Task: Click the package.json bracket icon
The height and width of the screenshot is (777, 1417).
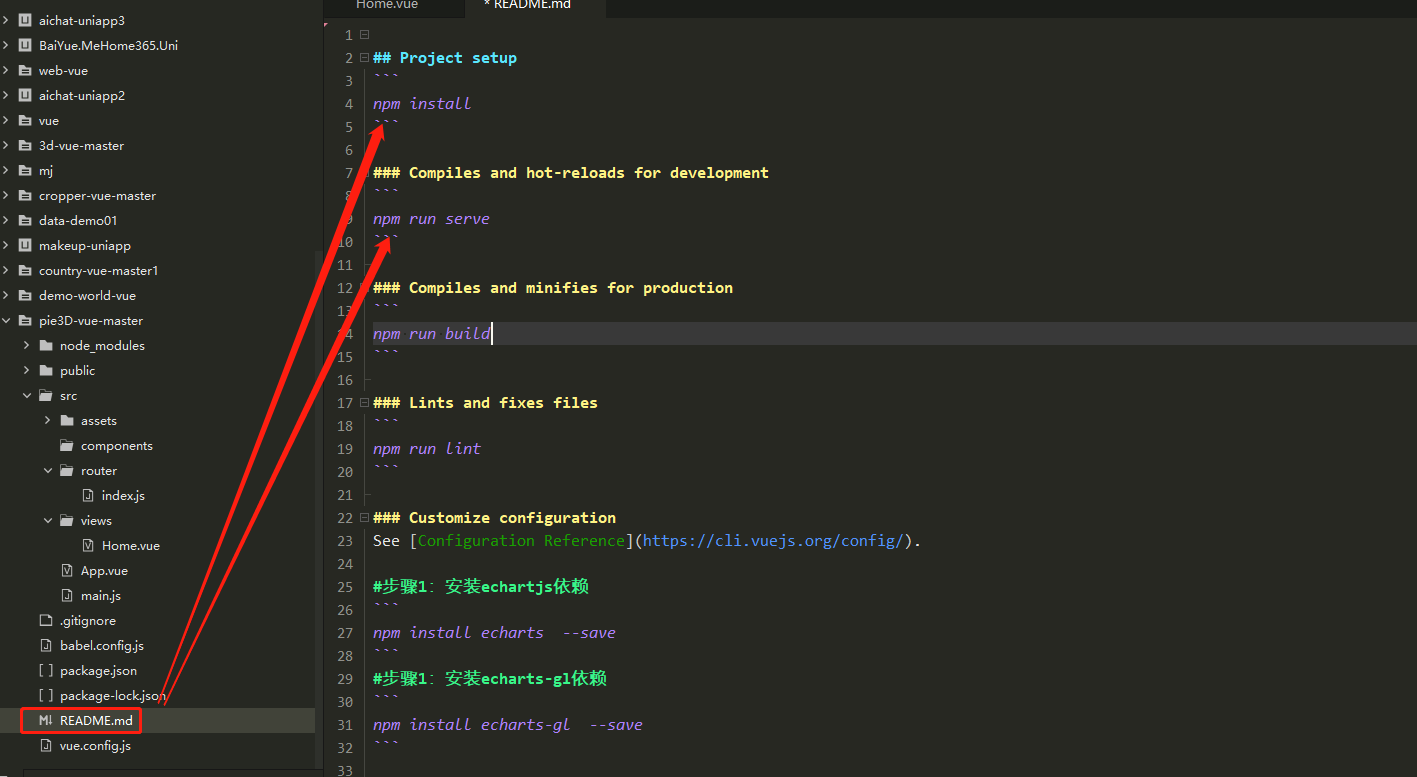Action: coord(45,670)
